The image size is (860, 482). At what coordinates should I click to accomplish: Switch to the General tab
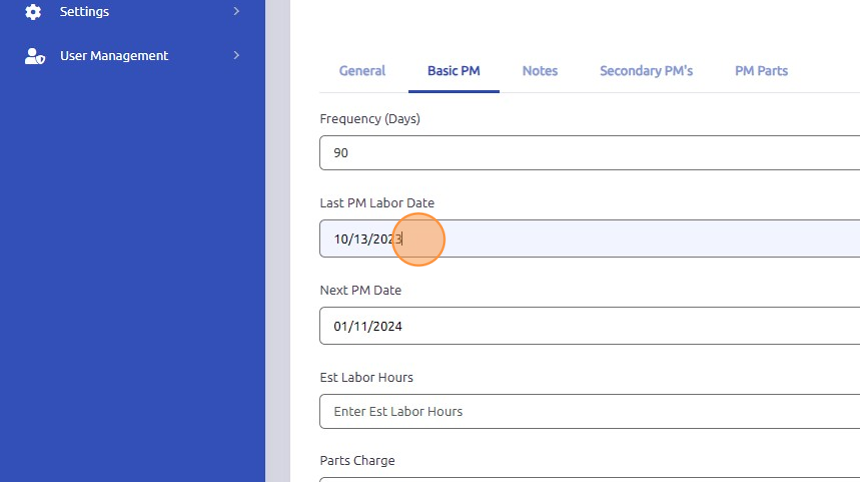[362, 71]
